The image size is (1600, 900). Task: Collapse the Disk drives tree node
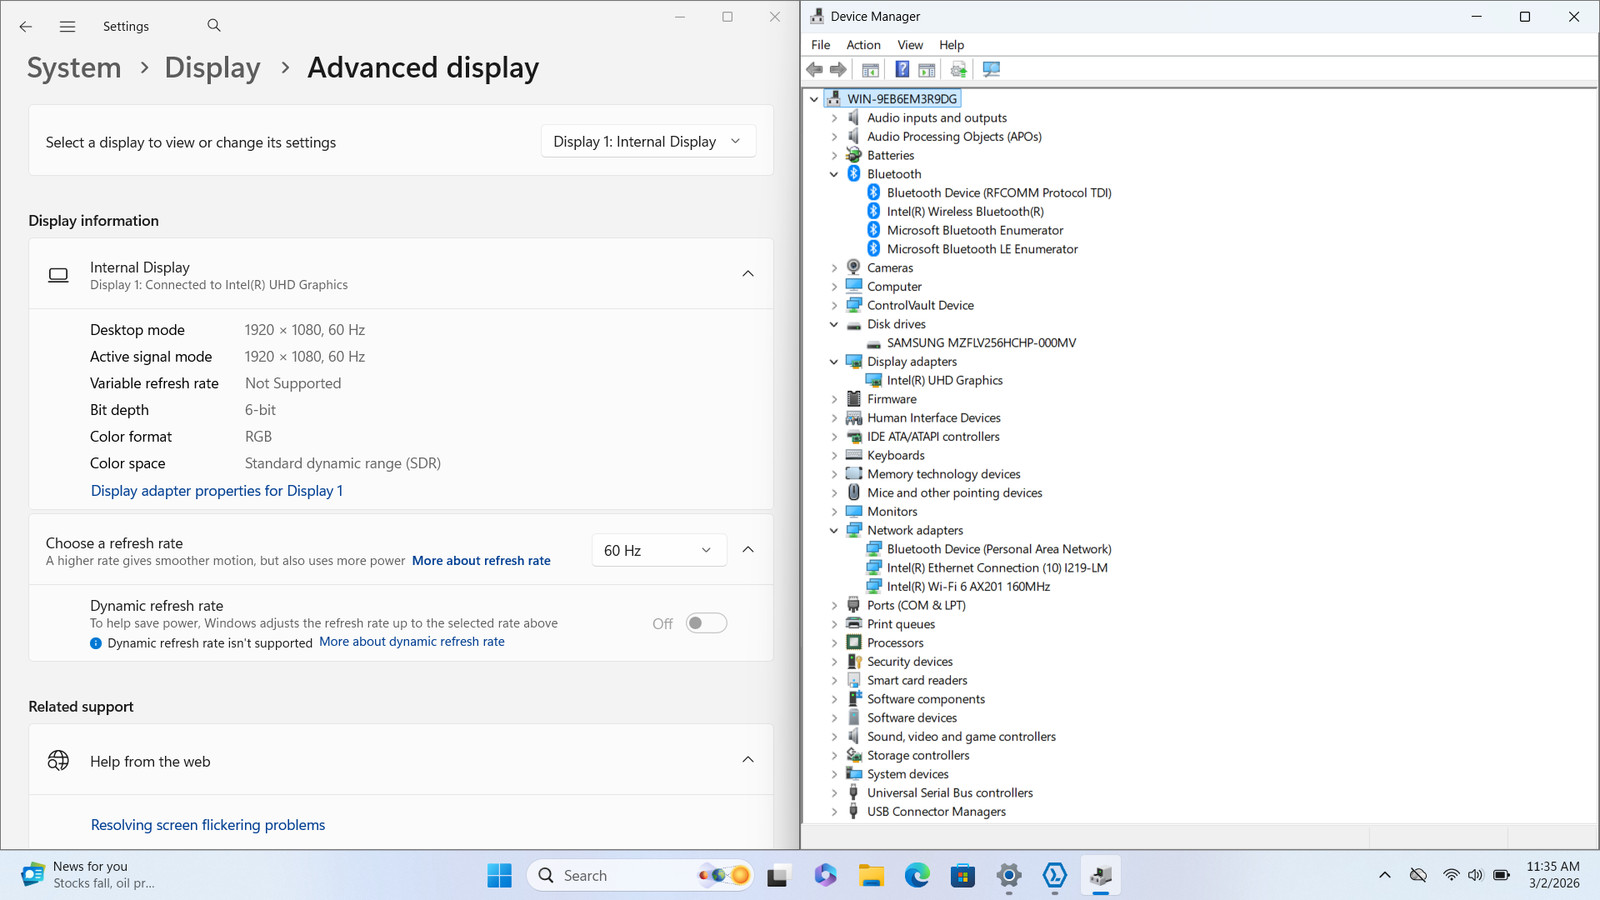834,324
